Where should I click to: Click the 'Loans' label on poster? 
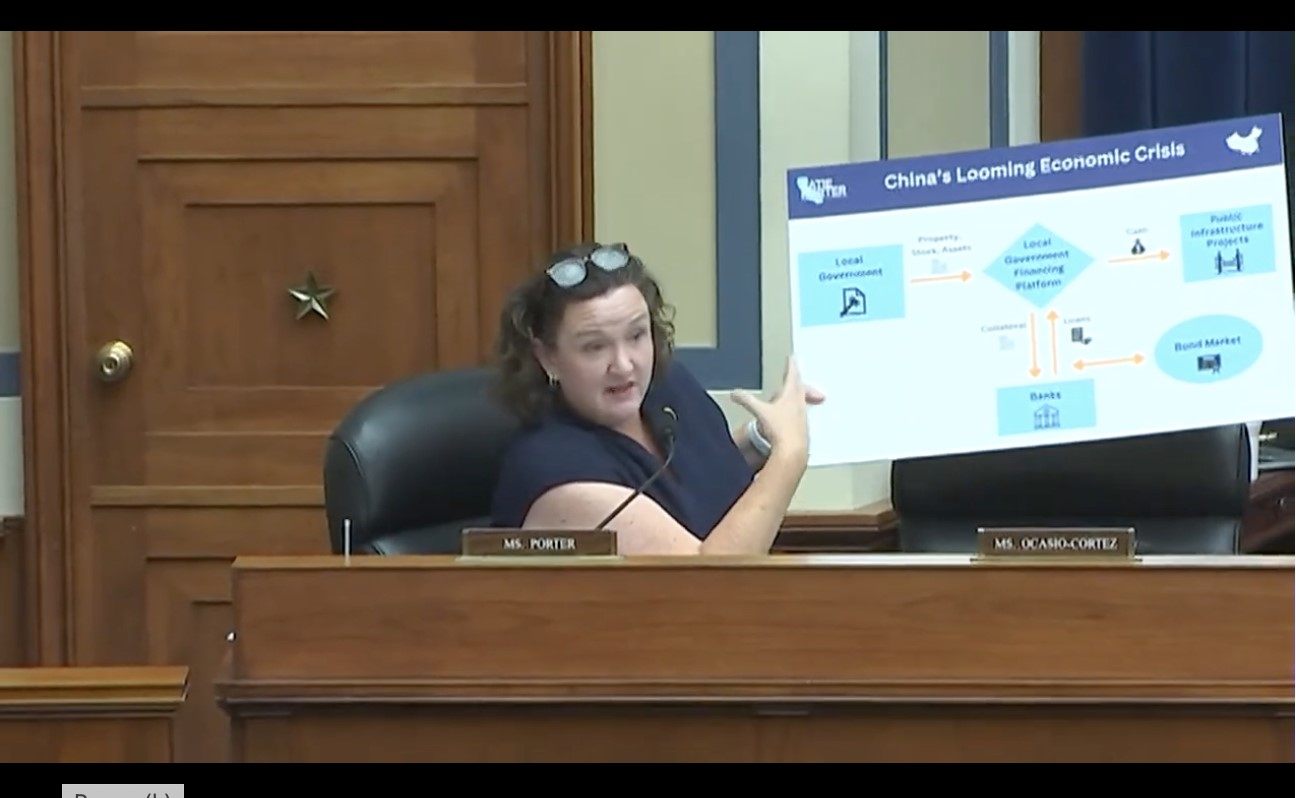(1077, 319)
